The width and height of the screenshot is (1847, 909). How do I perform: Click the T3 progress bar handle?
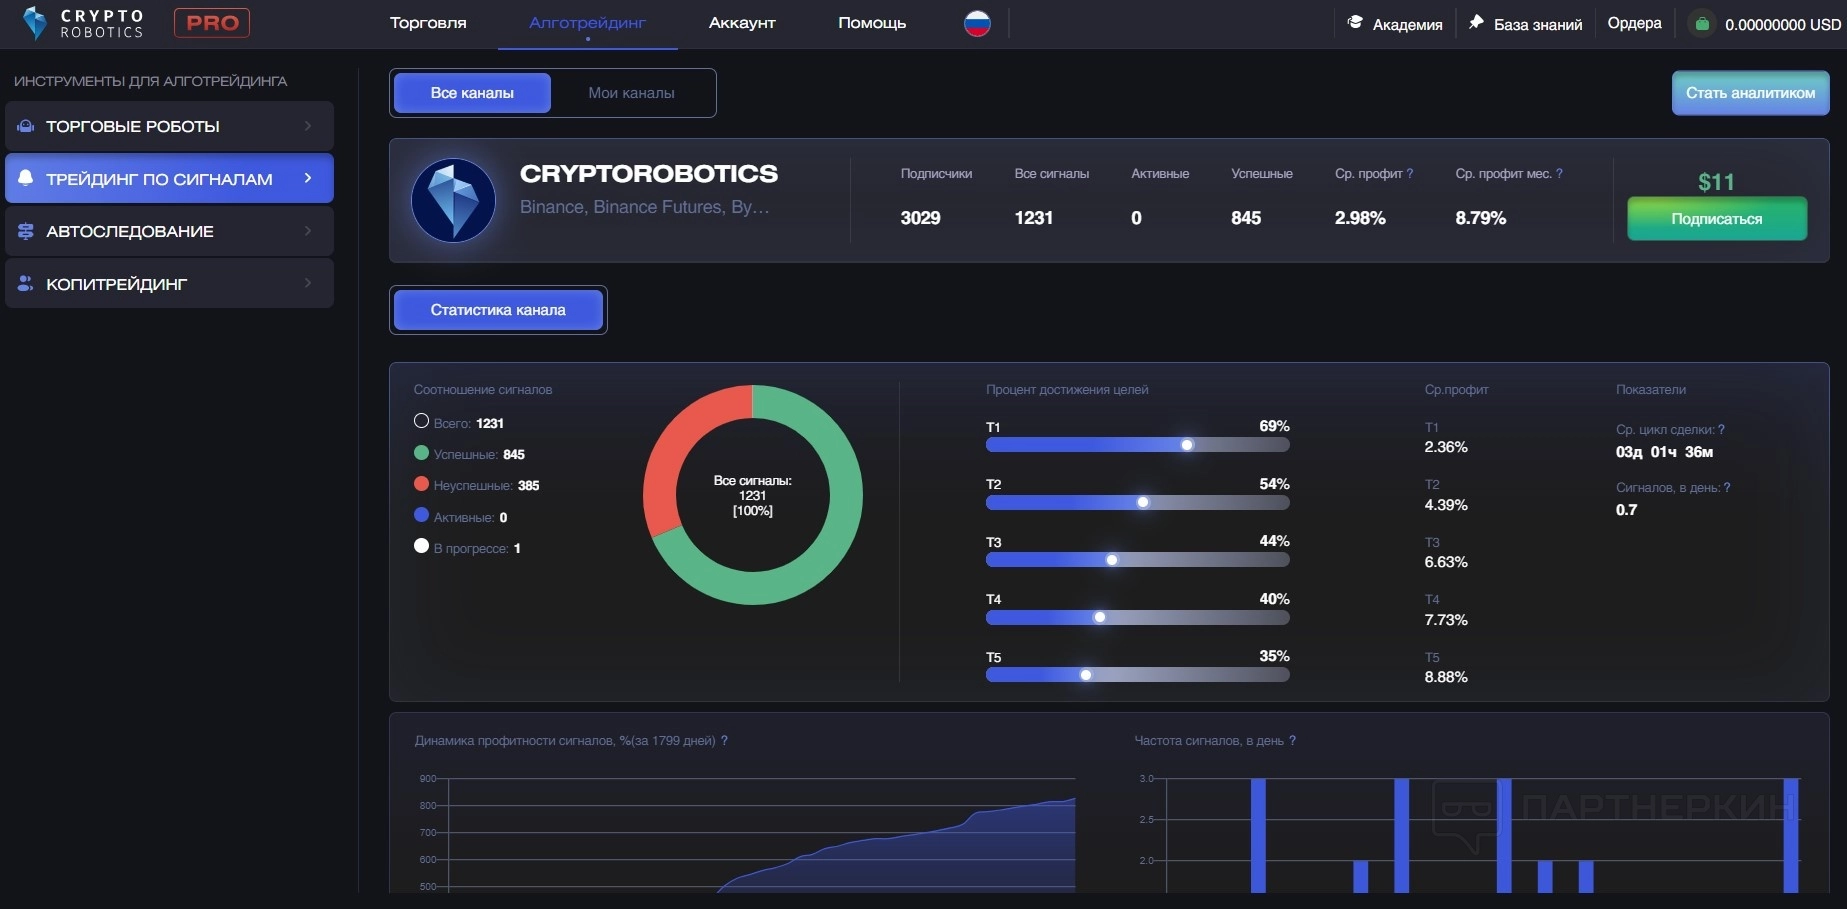1112,560
